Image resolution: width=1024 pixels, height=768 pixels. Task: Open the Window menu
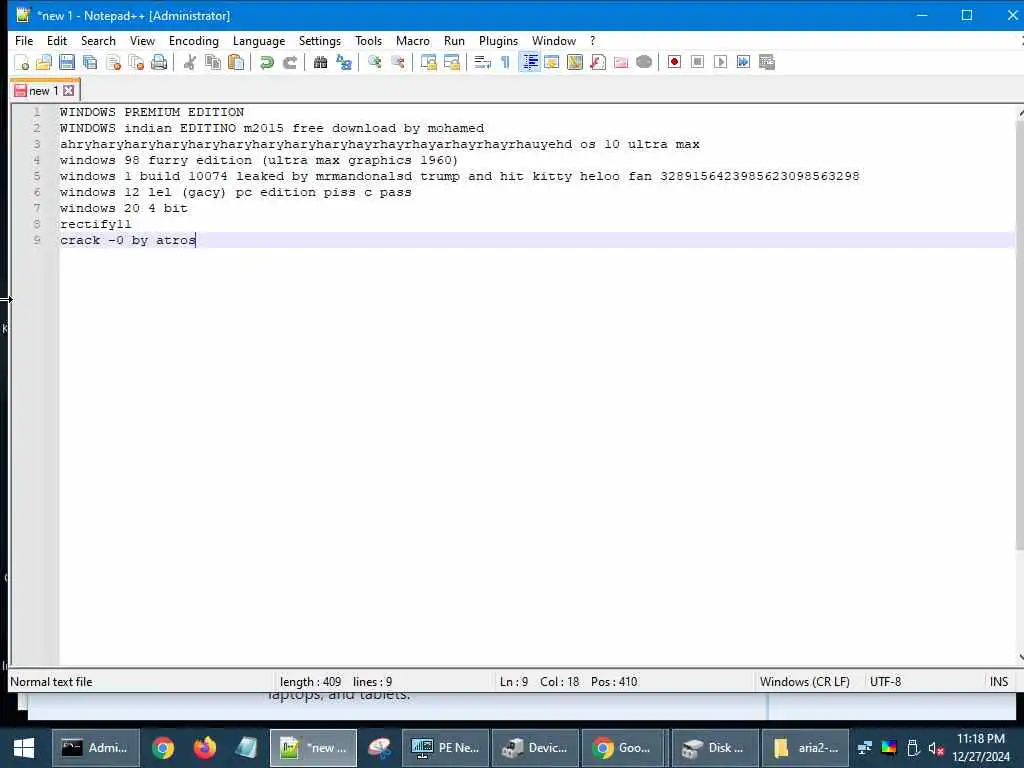[x=554, y=40]
